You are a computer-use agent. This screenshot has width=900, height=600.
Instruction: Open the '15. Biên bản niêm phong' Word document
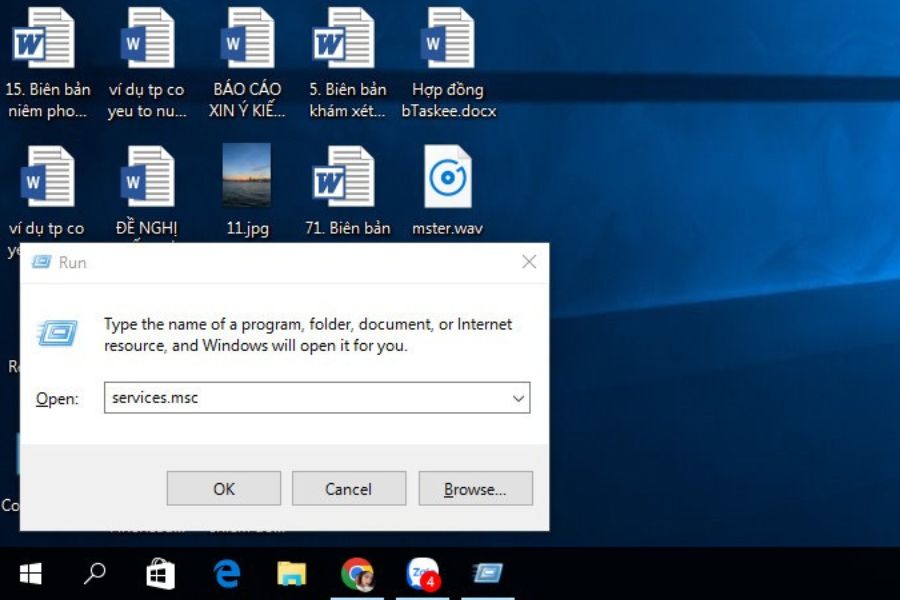click(x=45, y=40)
